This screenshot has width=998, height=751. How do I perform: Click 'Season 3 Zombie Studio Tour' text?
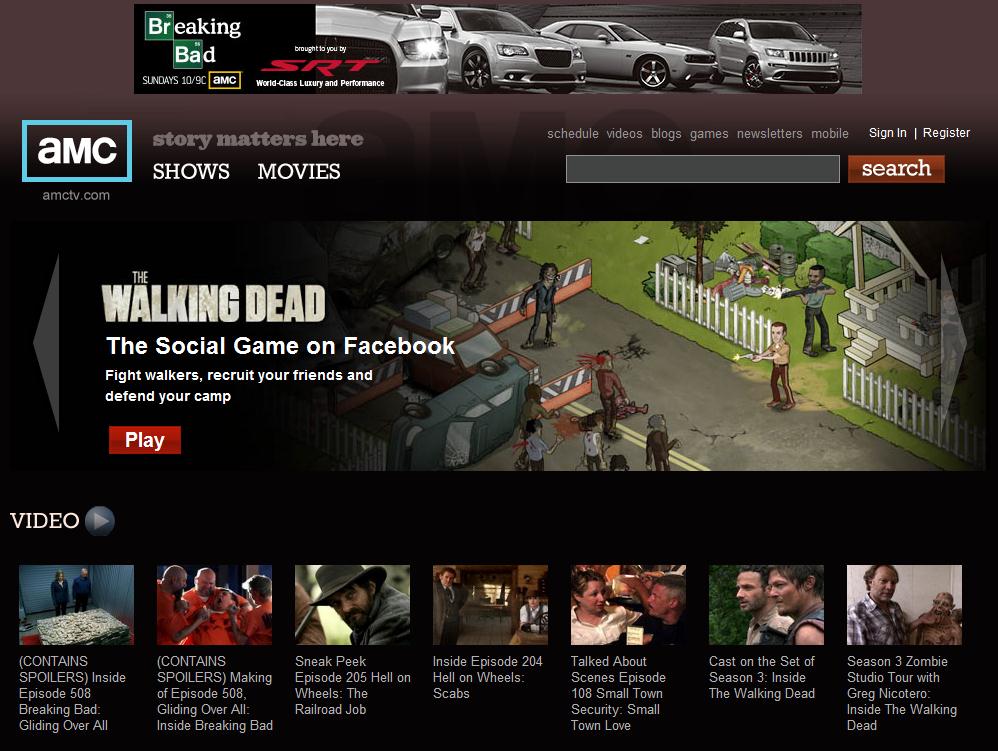coord(902,693)
